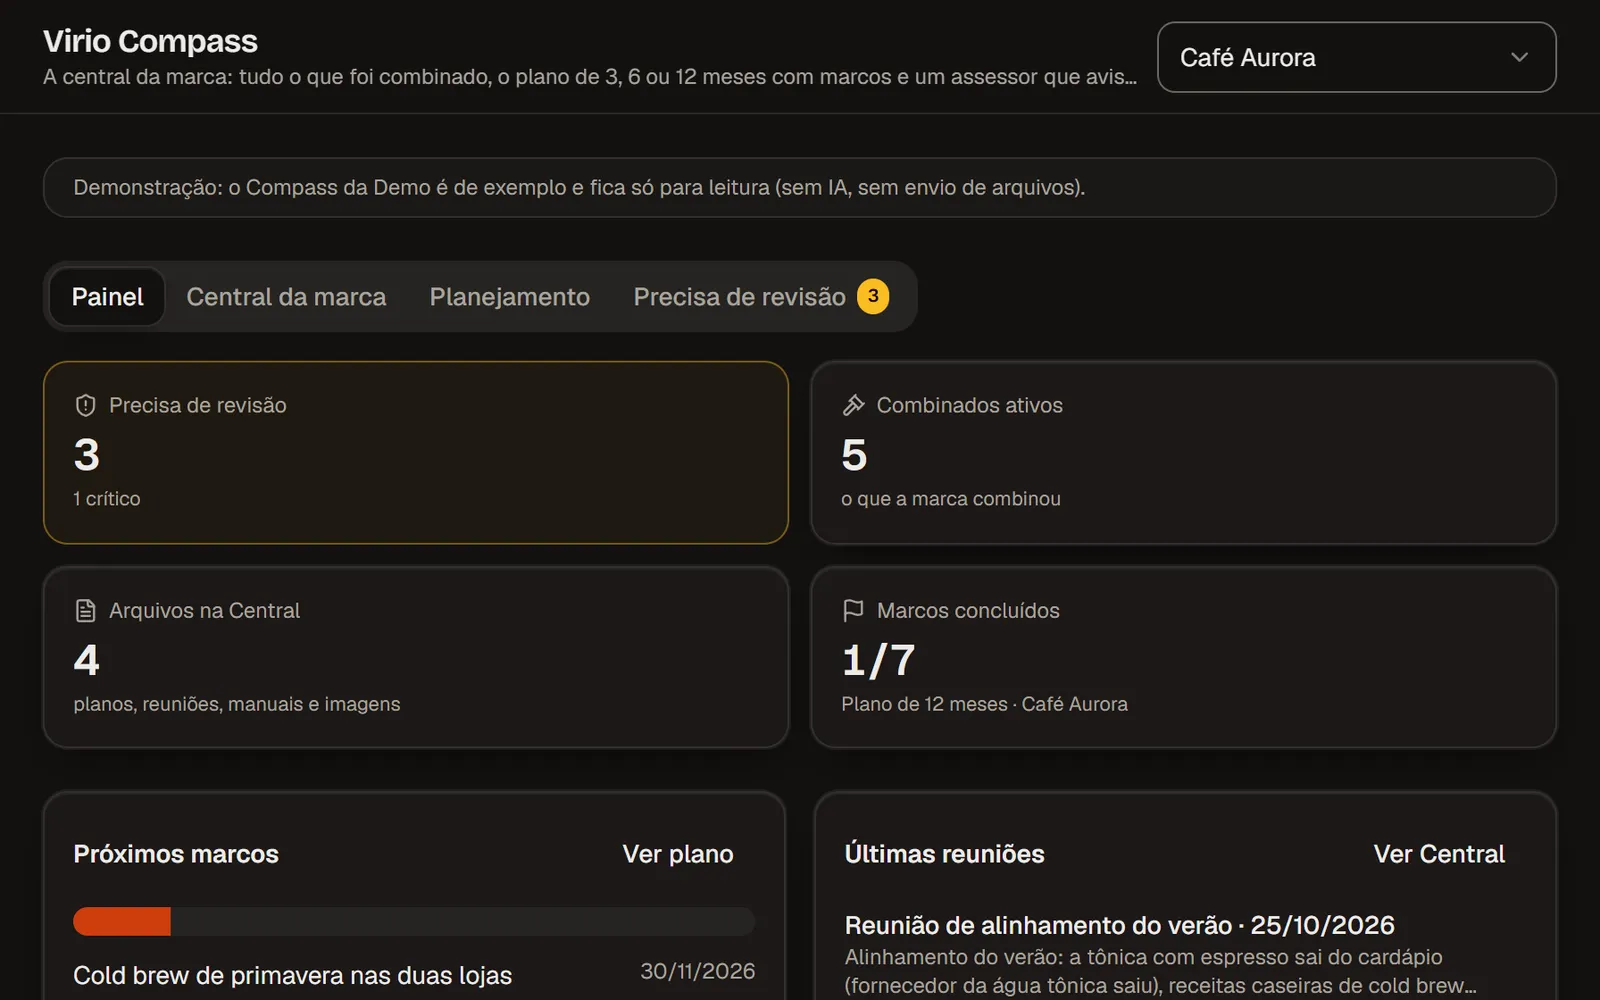Click the 30/11/2026 milestone date
Screen dimensions: 1600x1000
click(698, 971)
